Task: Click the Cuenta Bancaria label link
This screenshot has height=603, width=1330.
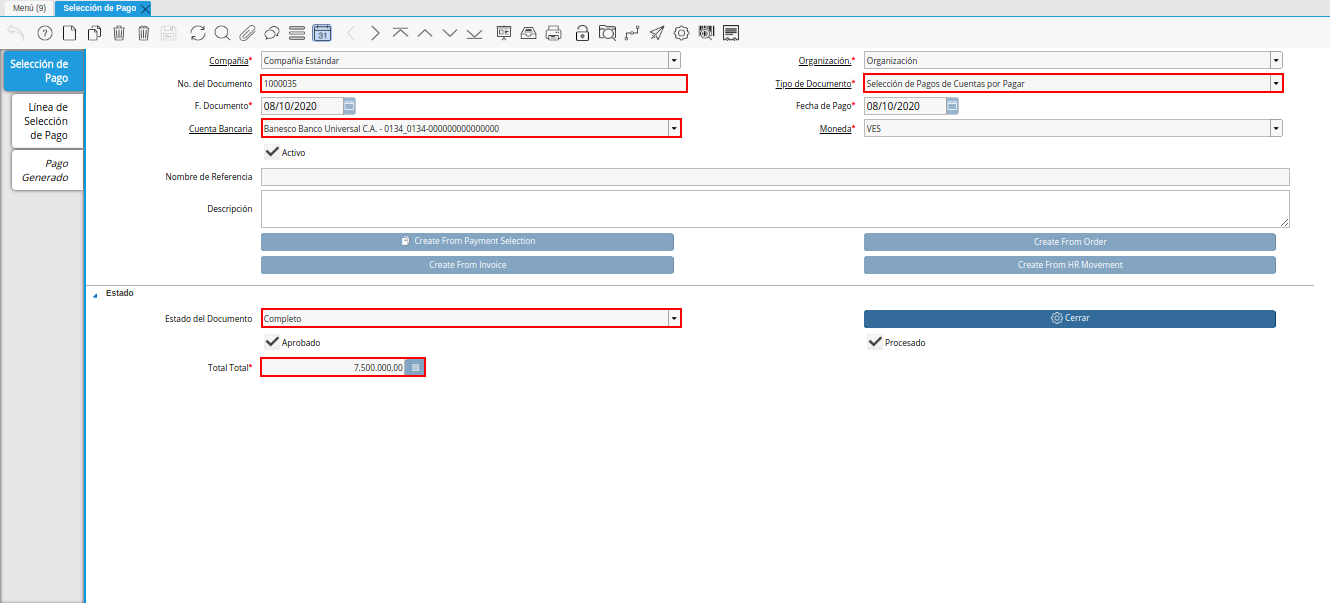Action: click(x=220, y=128)
